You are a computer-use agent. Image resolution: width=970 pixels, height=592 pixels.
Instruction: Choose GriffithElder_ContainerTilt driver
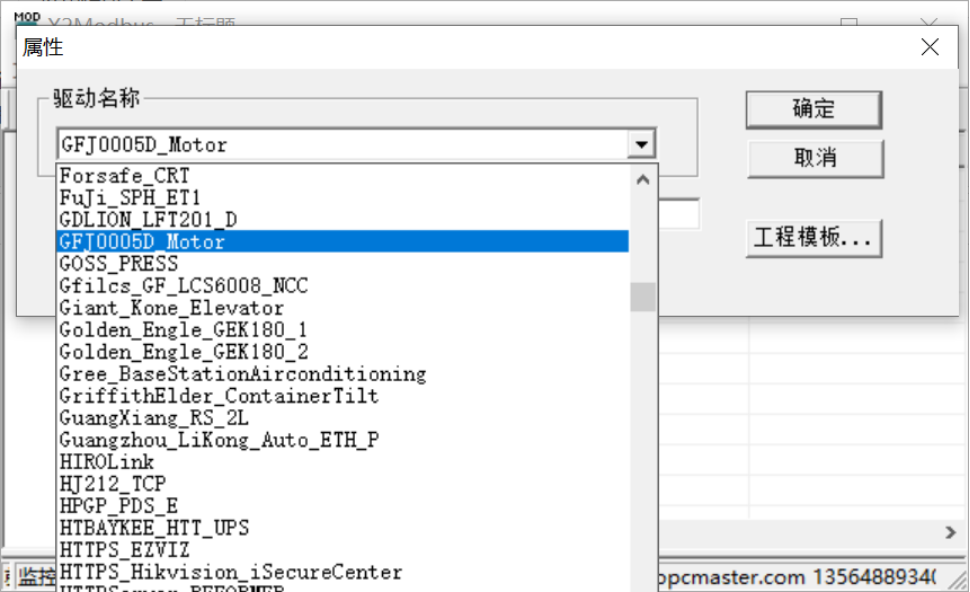click(343, 396)
